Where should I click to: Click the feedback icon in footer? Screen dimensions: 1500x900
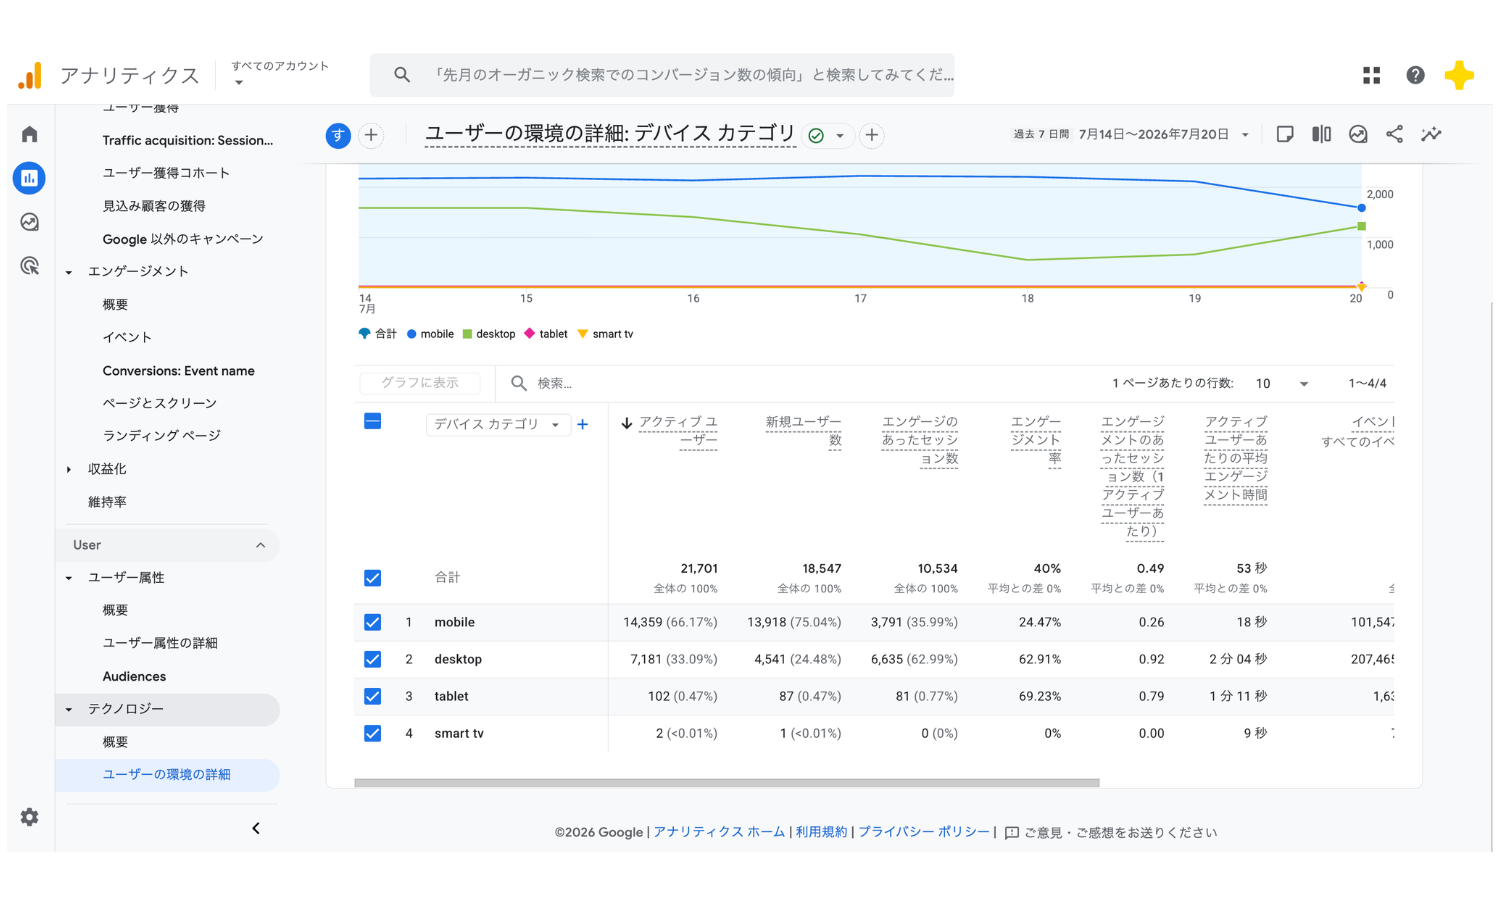click(1012, 832)
